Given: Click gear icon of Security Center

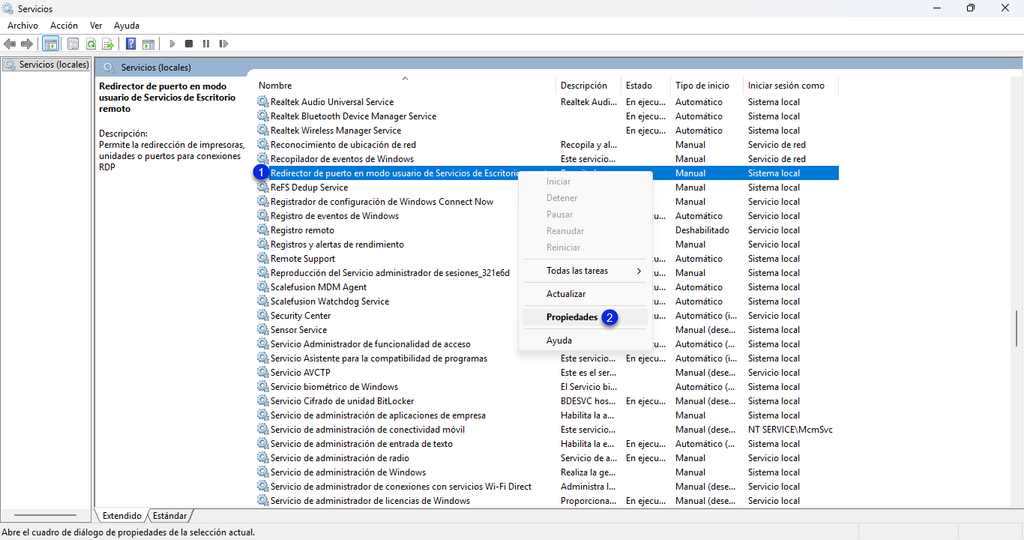Looking at the screenshot, I should coord(263,315).
